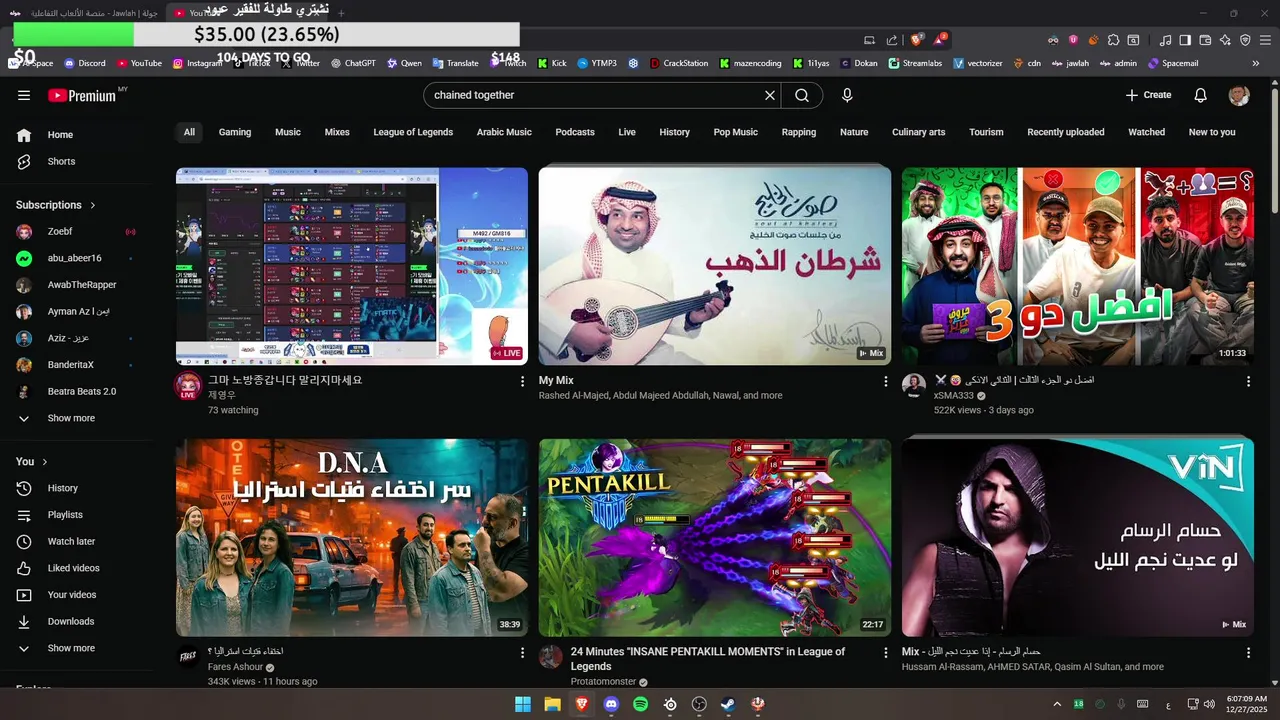Open the Subscriptions section heading chevron
Viewport: 1280px width, 720px height.
pyautogui.click(x=93, y=205)
